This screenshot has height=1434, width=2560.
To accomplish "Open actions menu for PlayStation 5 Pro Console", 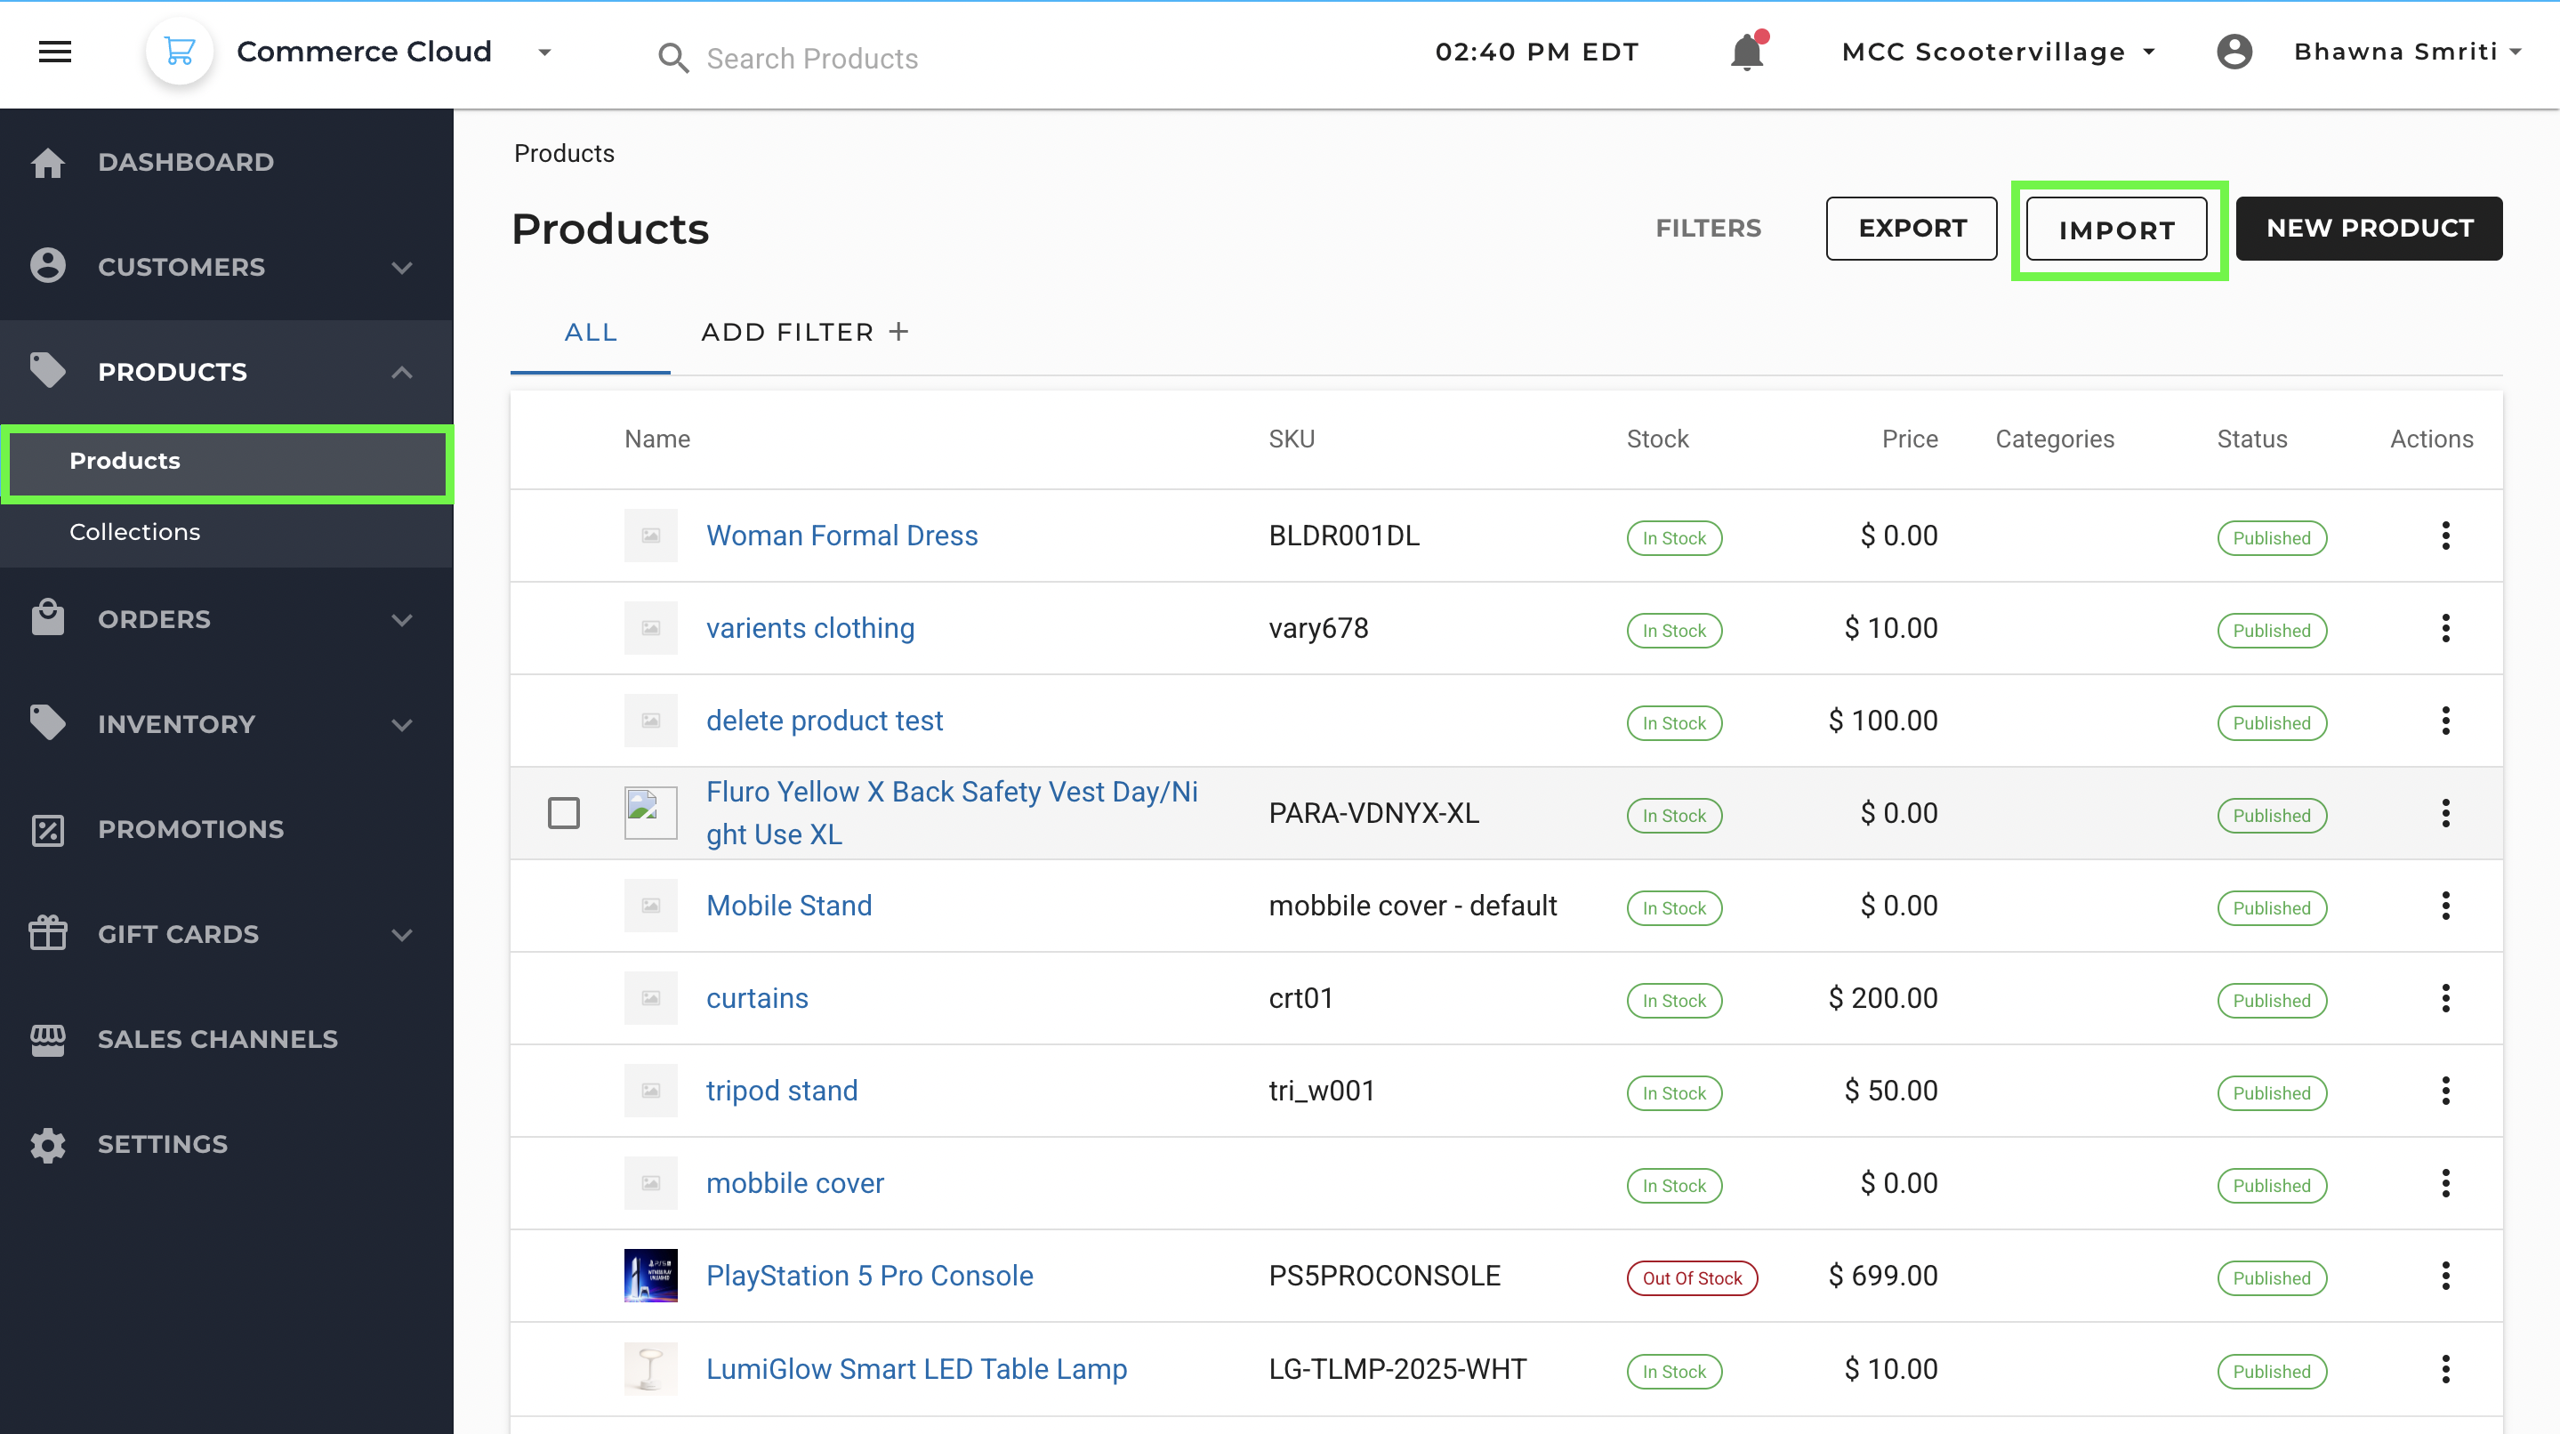I will click(x=2445, y=1276).
